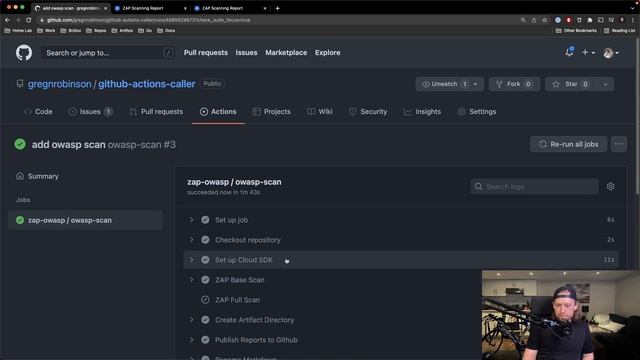This screenshot has width=640, height=360.
Task: Select the zap-owasp / owasp-scan job
Action: (x=85, y=220)
